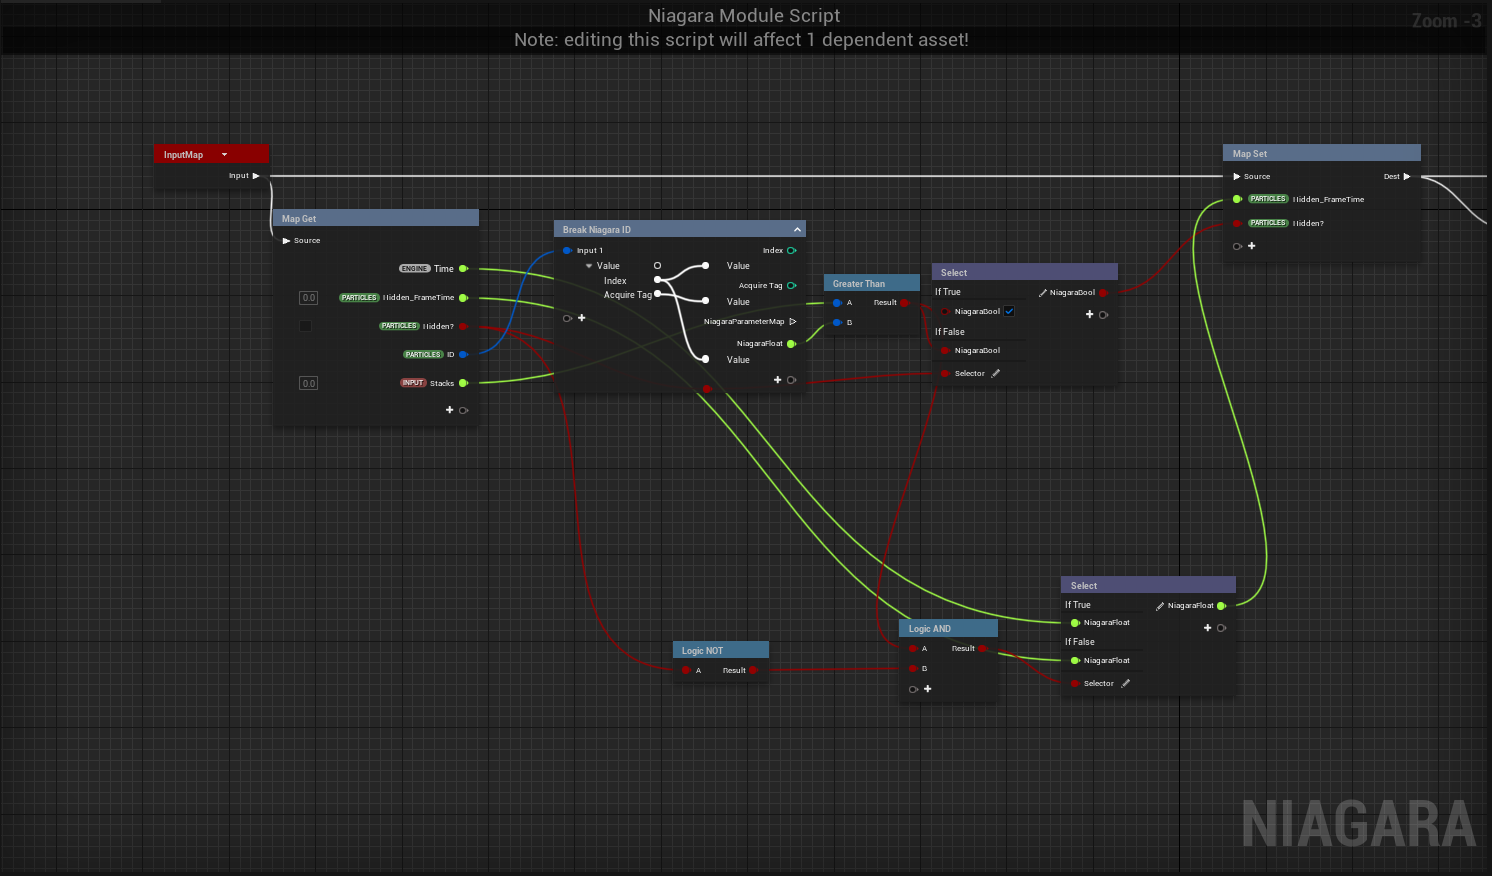Collapse the Break Niagara ID node chevron

797,230
